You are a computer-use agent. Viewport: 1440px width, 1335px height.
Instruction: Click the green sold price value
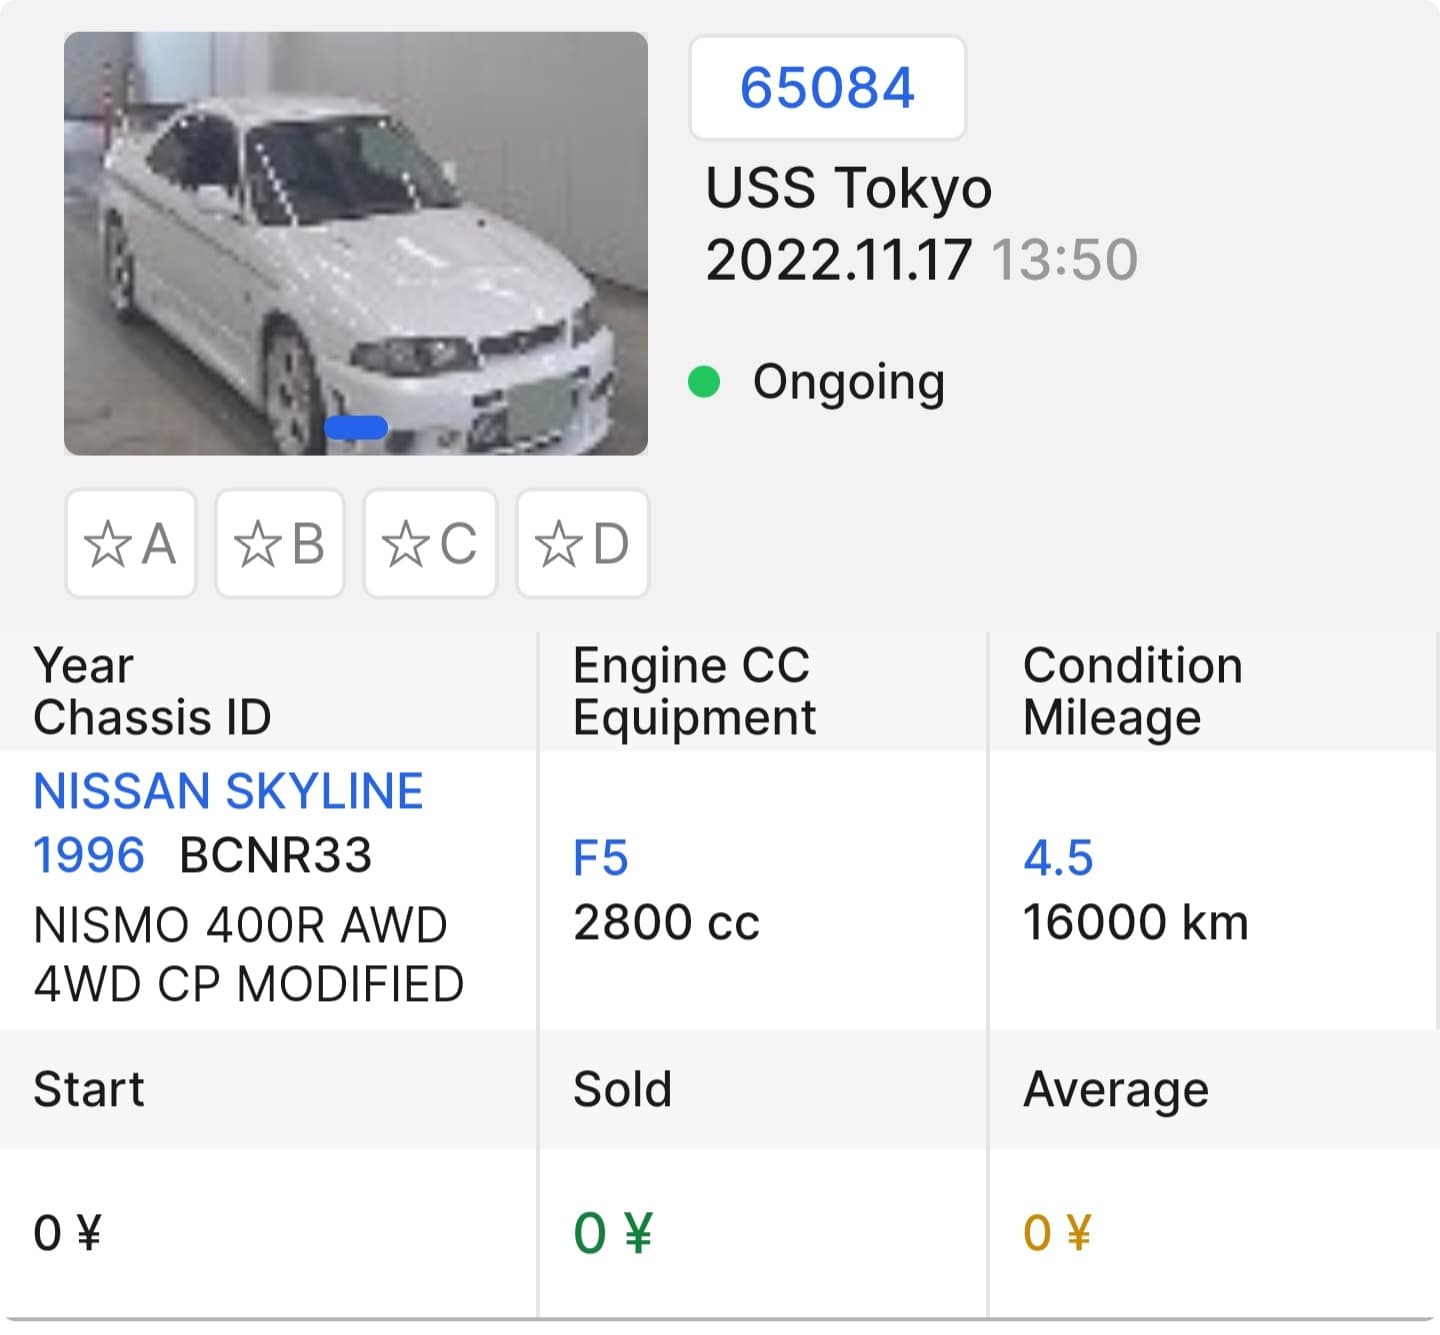click(x=613, y=1233)
